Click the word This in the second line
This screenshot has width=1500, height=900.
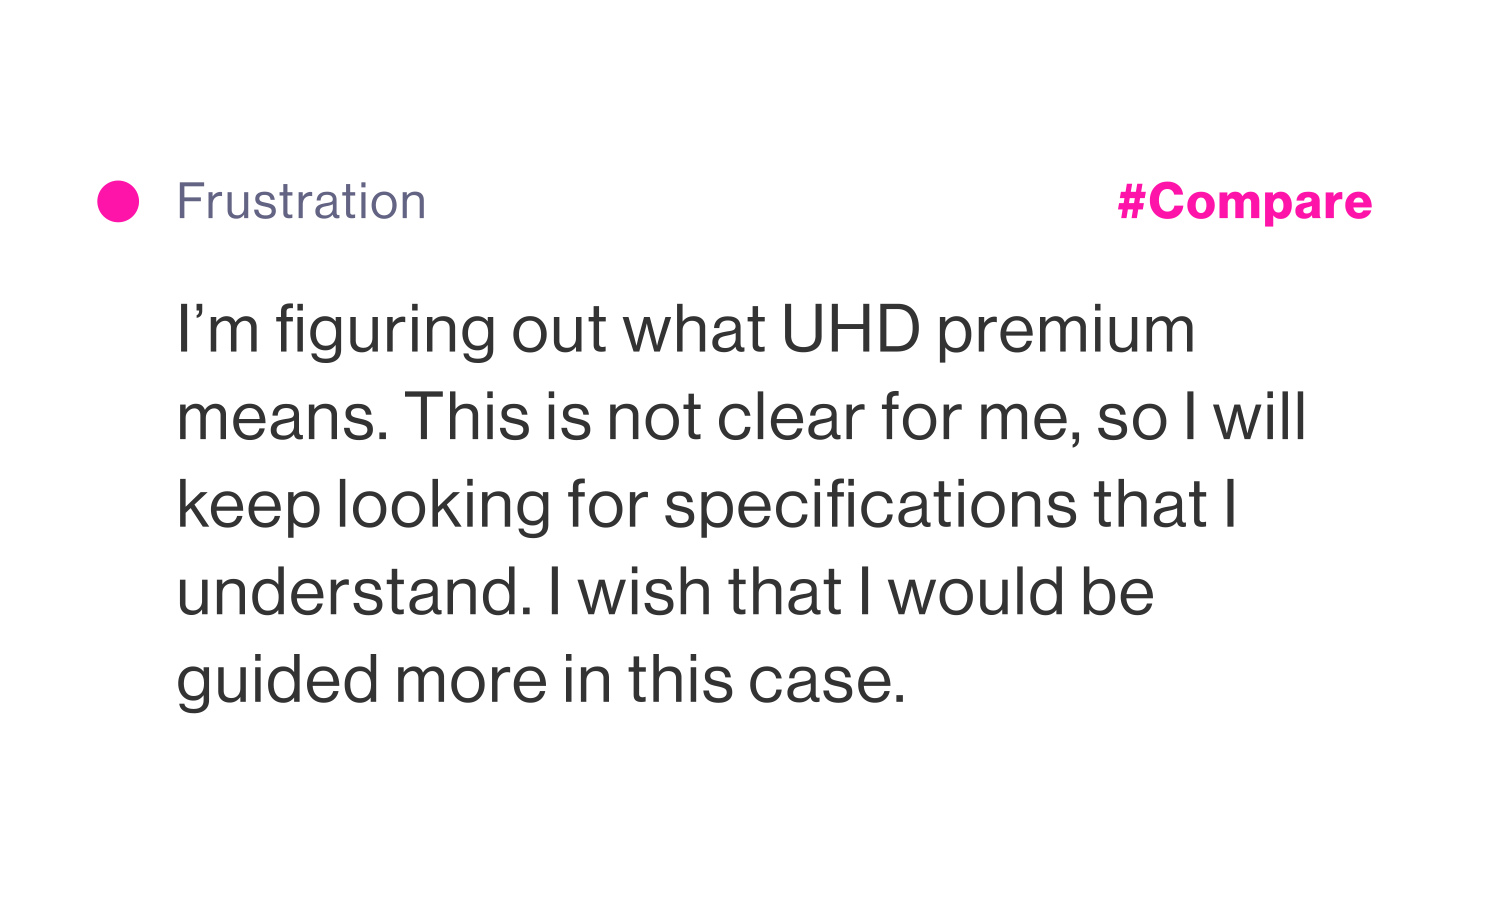coord(467,417)
